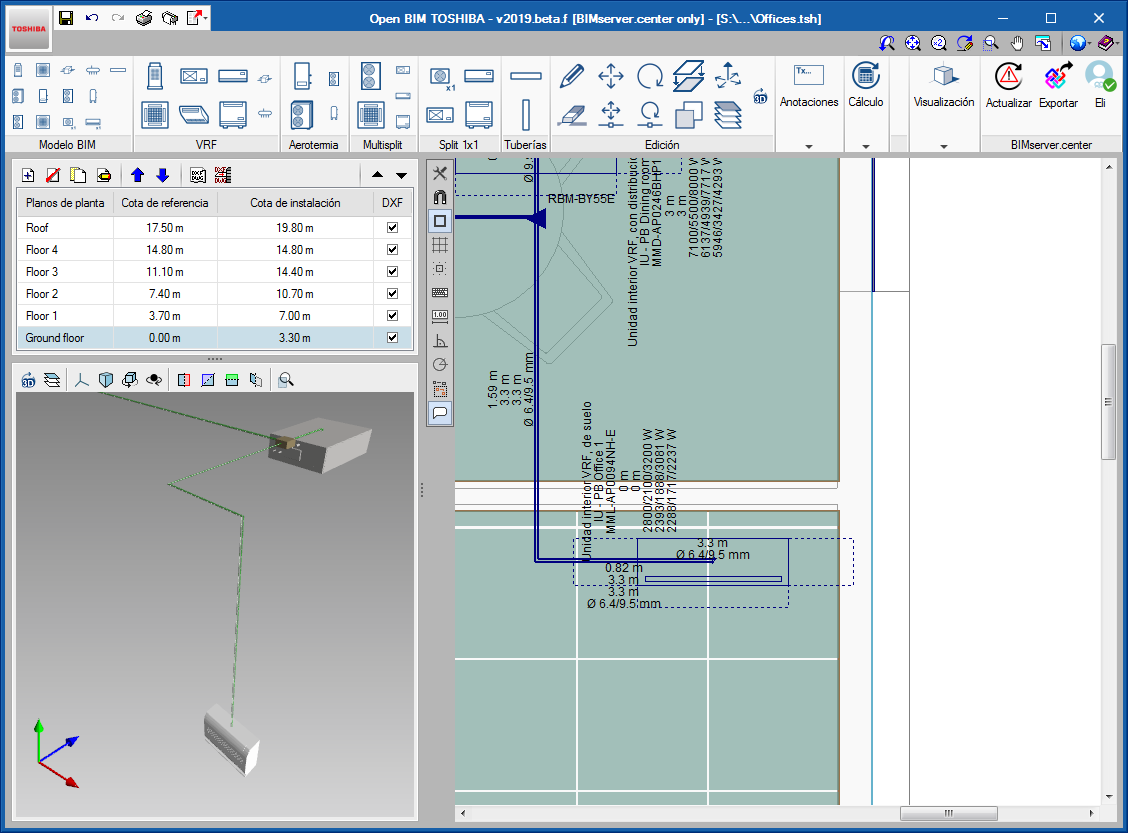Expand the Cálculo dropdown arrow
This screenshot has height=833, width=1128.
865,147
